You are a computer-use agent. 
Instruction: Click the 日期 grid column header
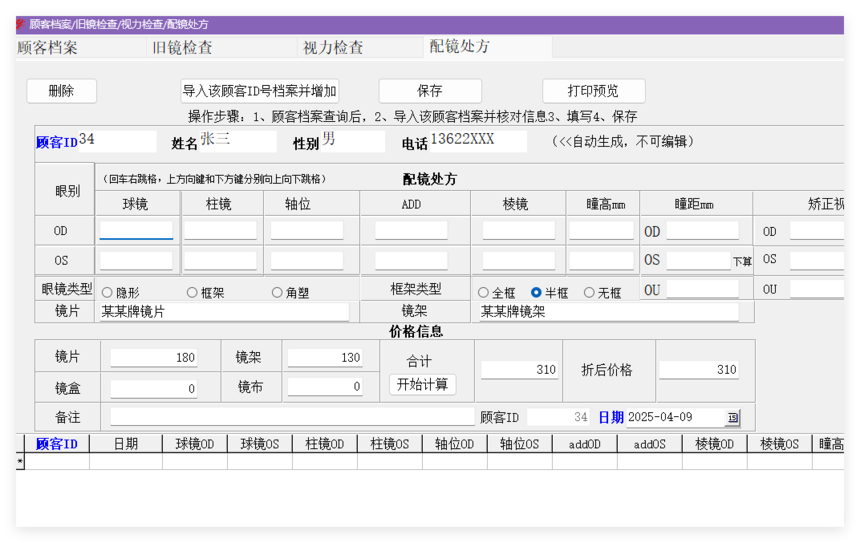[x=126, y=444]
